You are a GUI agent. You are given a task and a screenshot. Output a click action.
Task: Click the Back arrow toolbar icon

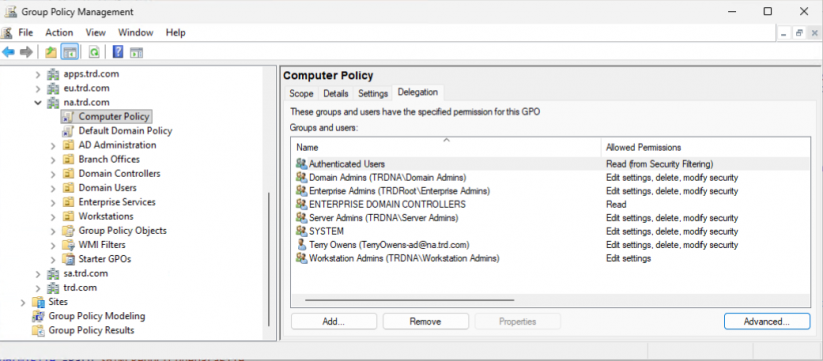click(x=8, y=52)
